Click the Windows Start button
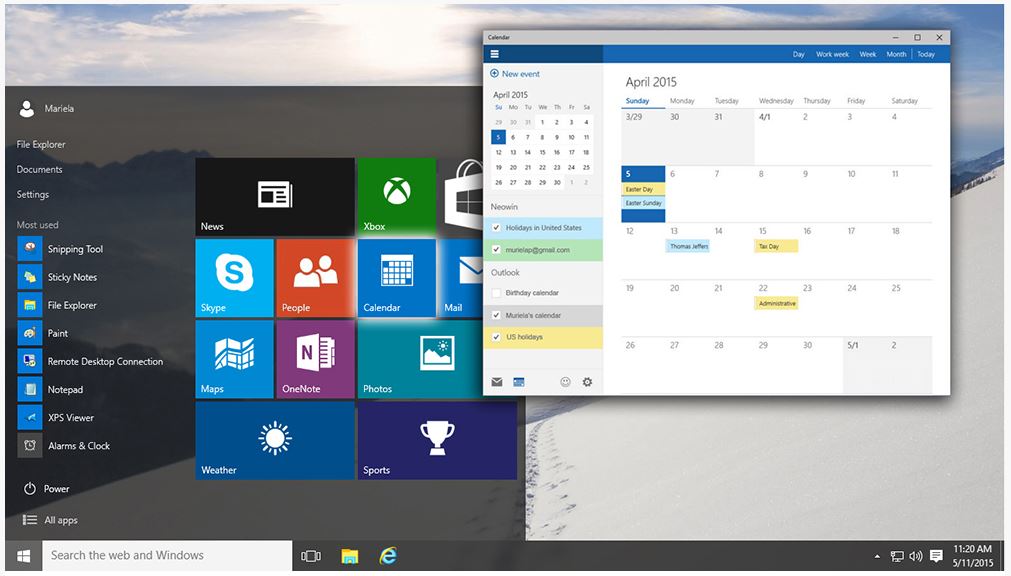 24,555
